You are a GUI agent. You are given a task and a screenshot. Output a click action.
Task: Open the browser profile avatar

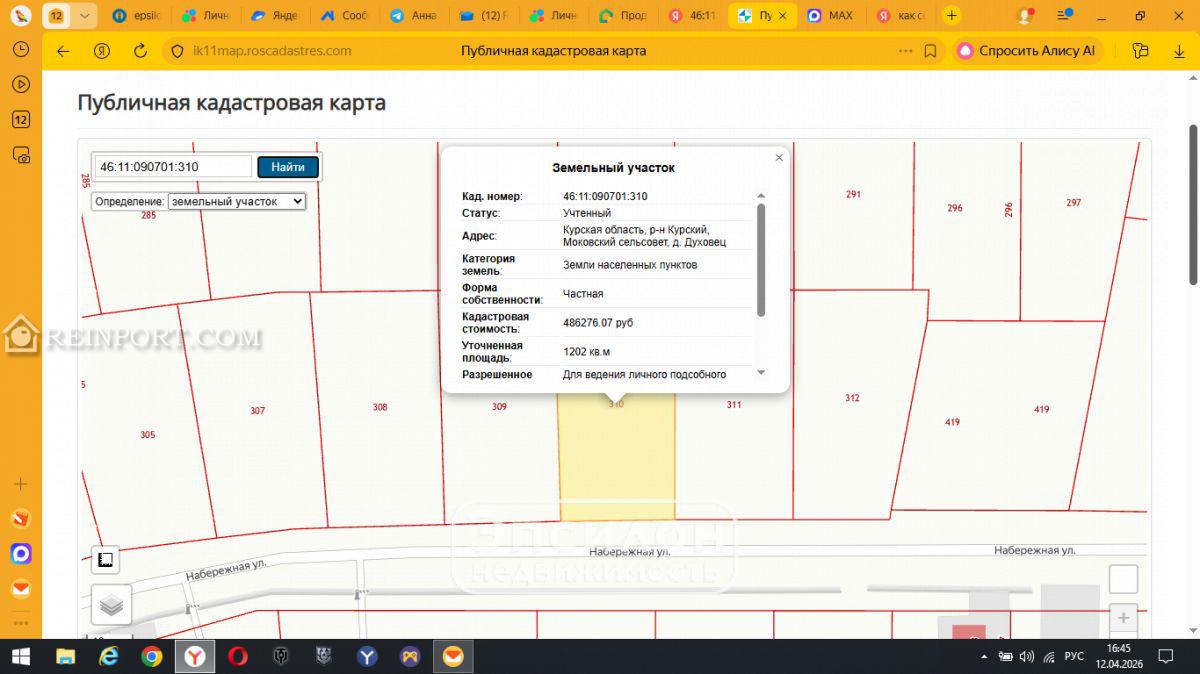[1024, 16]
